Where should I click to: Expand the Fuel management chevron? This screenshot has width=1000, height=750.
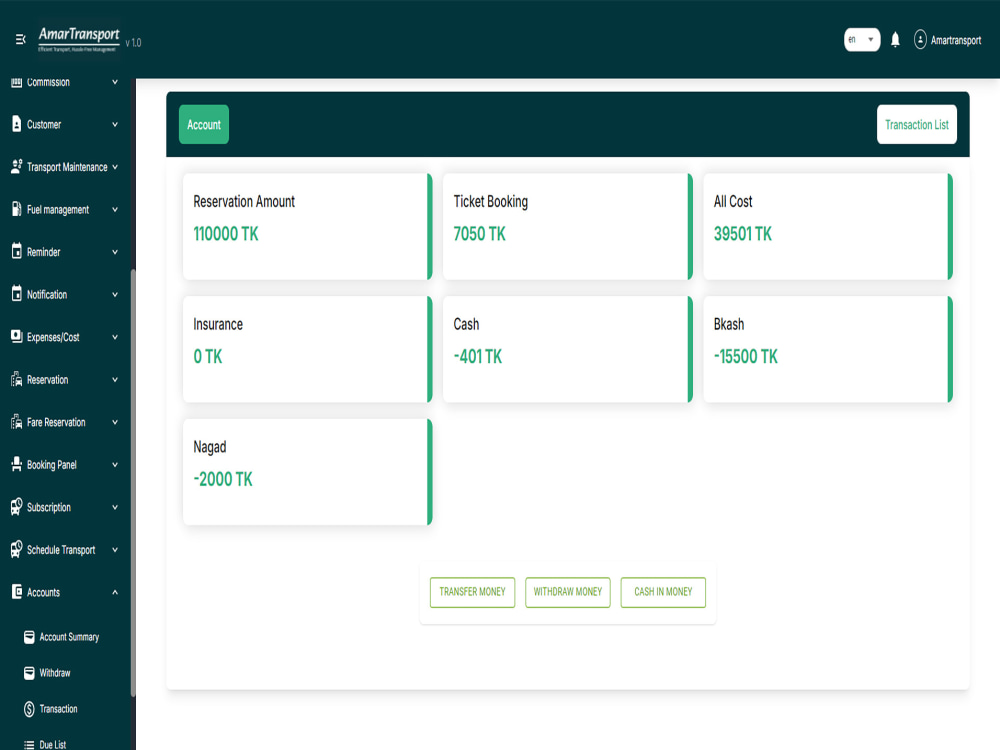(115, 209)
